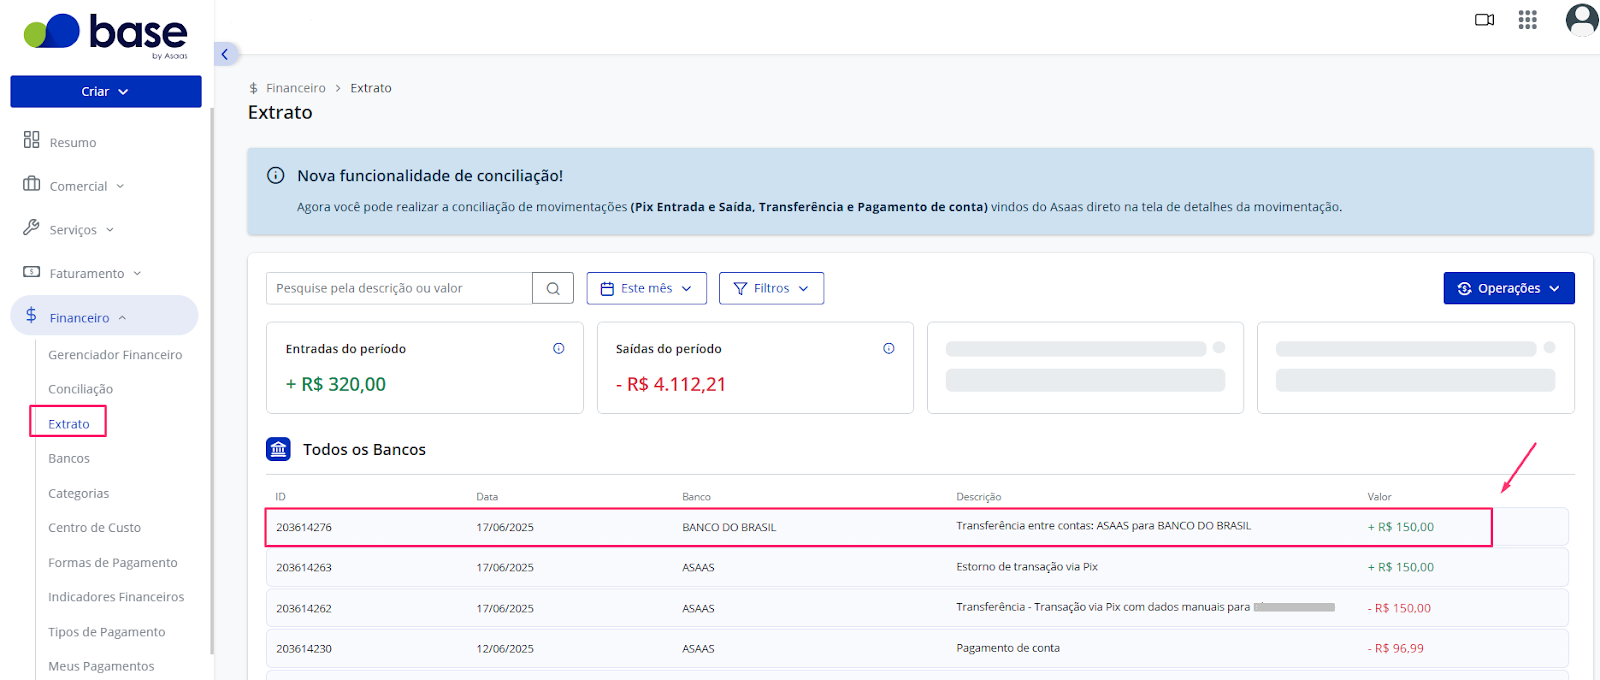1600x680 pixels.
Task: Focus the description or value search field
Action: 399,288
